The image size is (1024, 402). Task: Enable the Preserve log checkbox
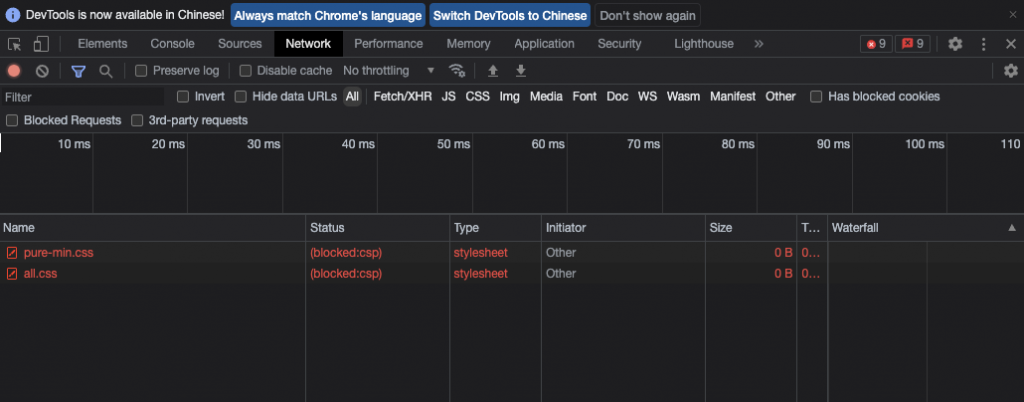[141, 71]
